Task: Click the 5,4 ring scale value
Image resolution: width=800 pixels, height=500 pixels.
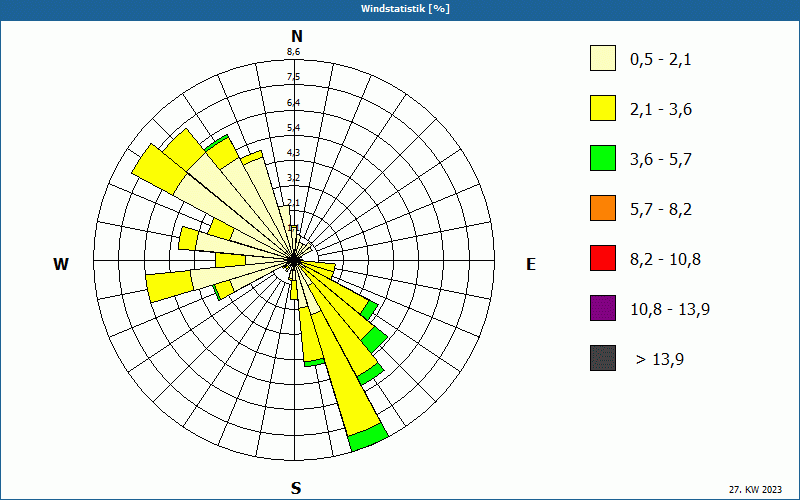Action: click(293, 128)
